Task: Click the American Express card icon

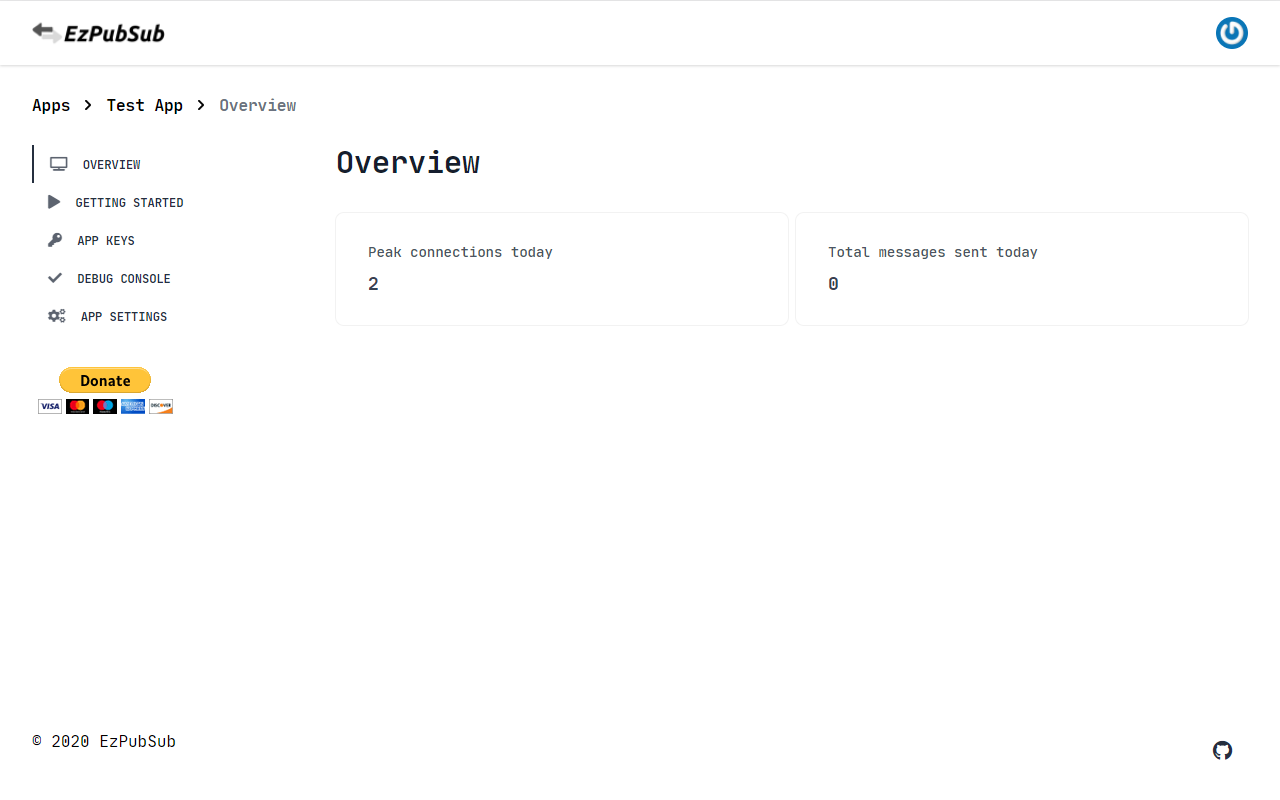Action: point(133,406)
